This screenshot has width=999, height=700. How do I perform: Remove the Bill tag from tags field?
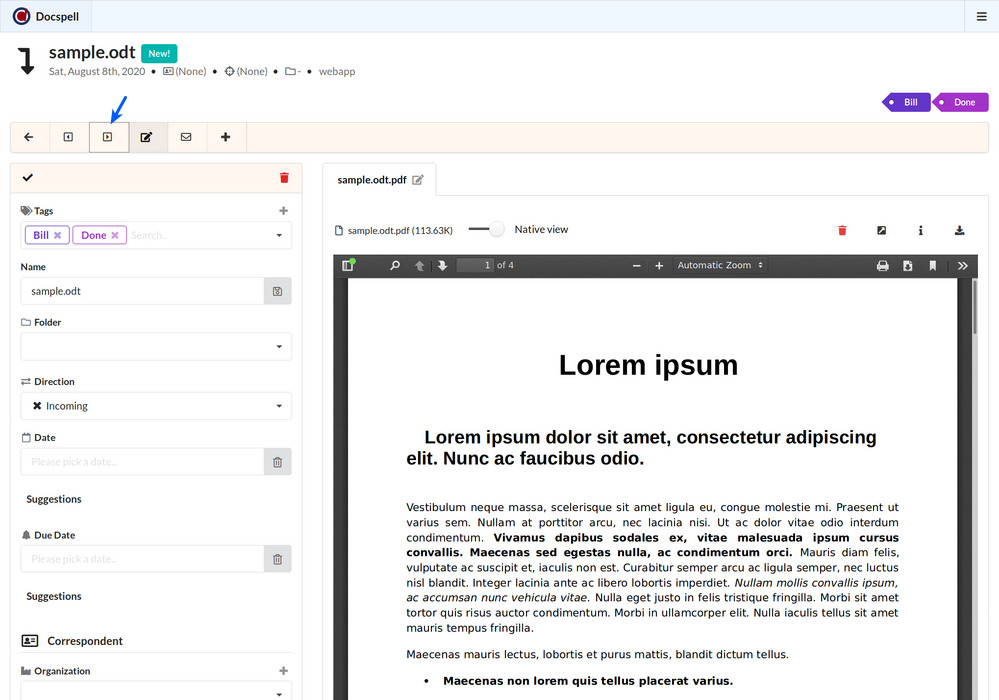coord(58,236)
